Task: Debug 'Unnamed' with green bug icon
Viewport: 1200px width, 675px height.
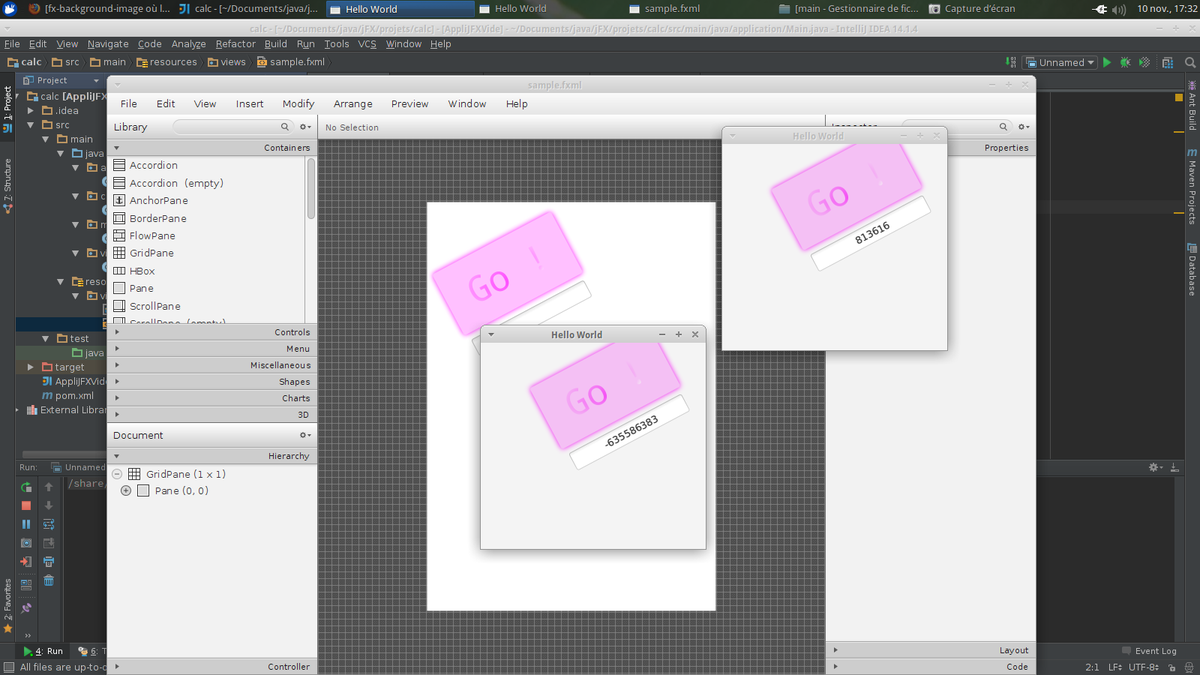Action: tap(1125, 62)
